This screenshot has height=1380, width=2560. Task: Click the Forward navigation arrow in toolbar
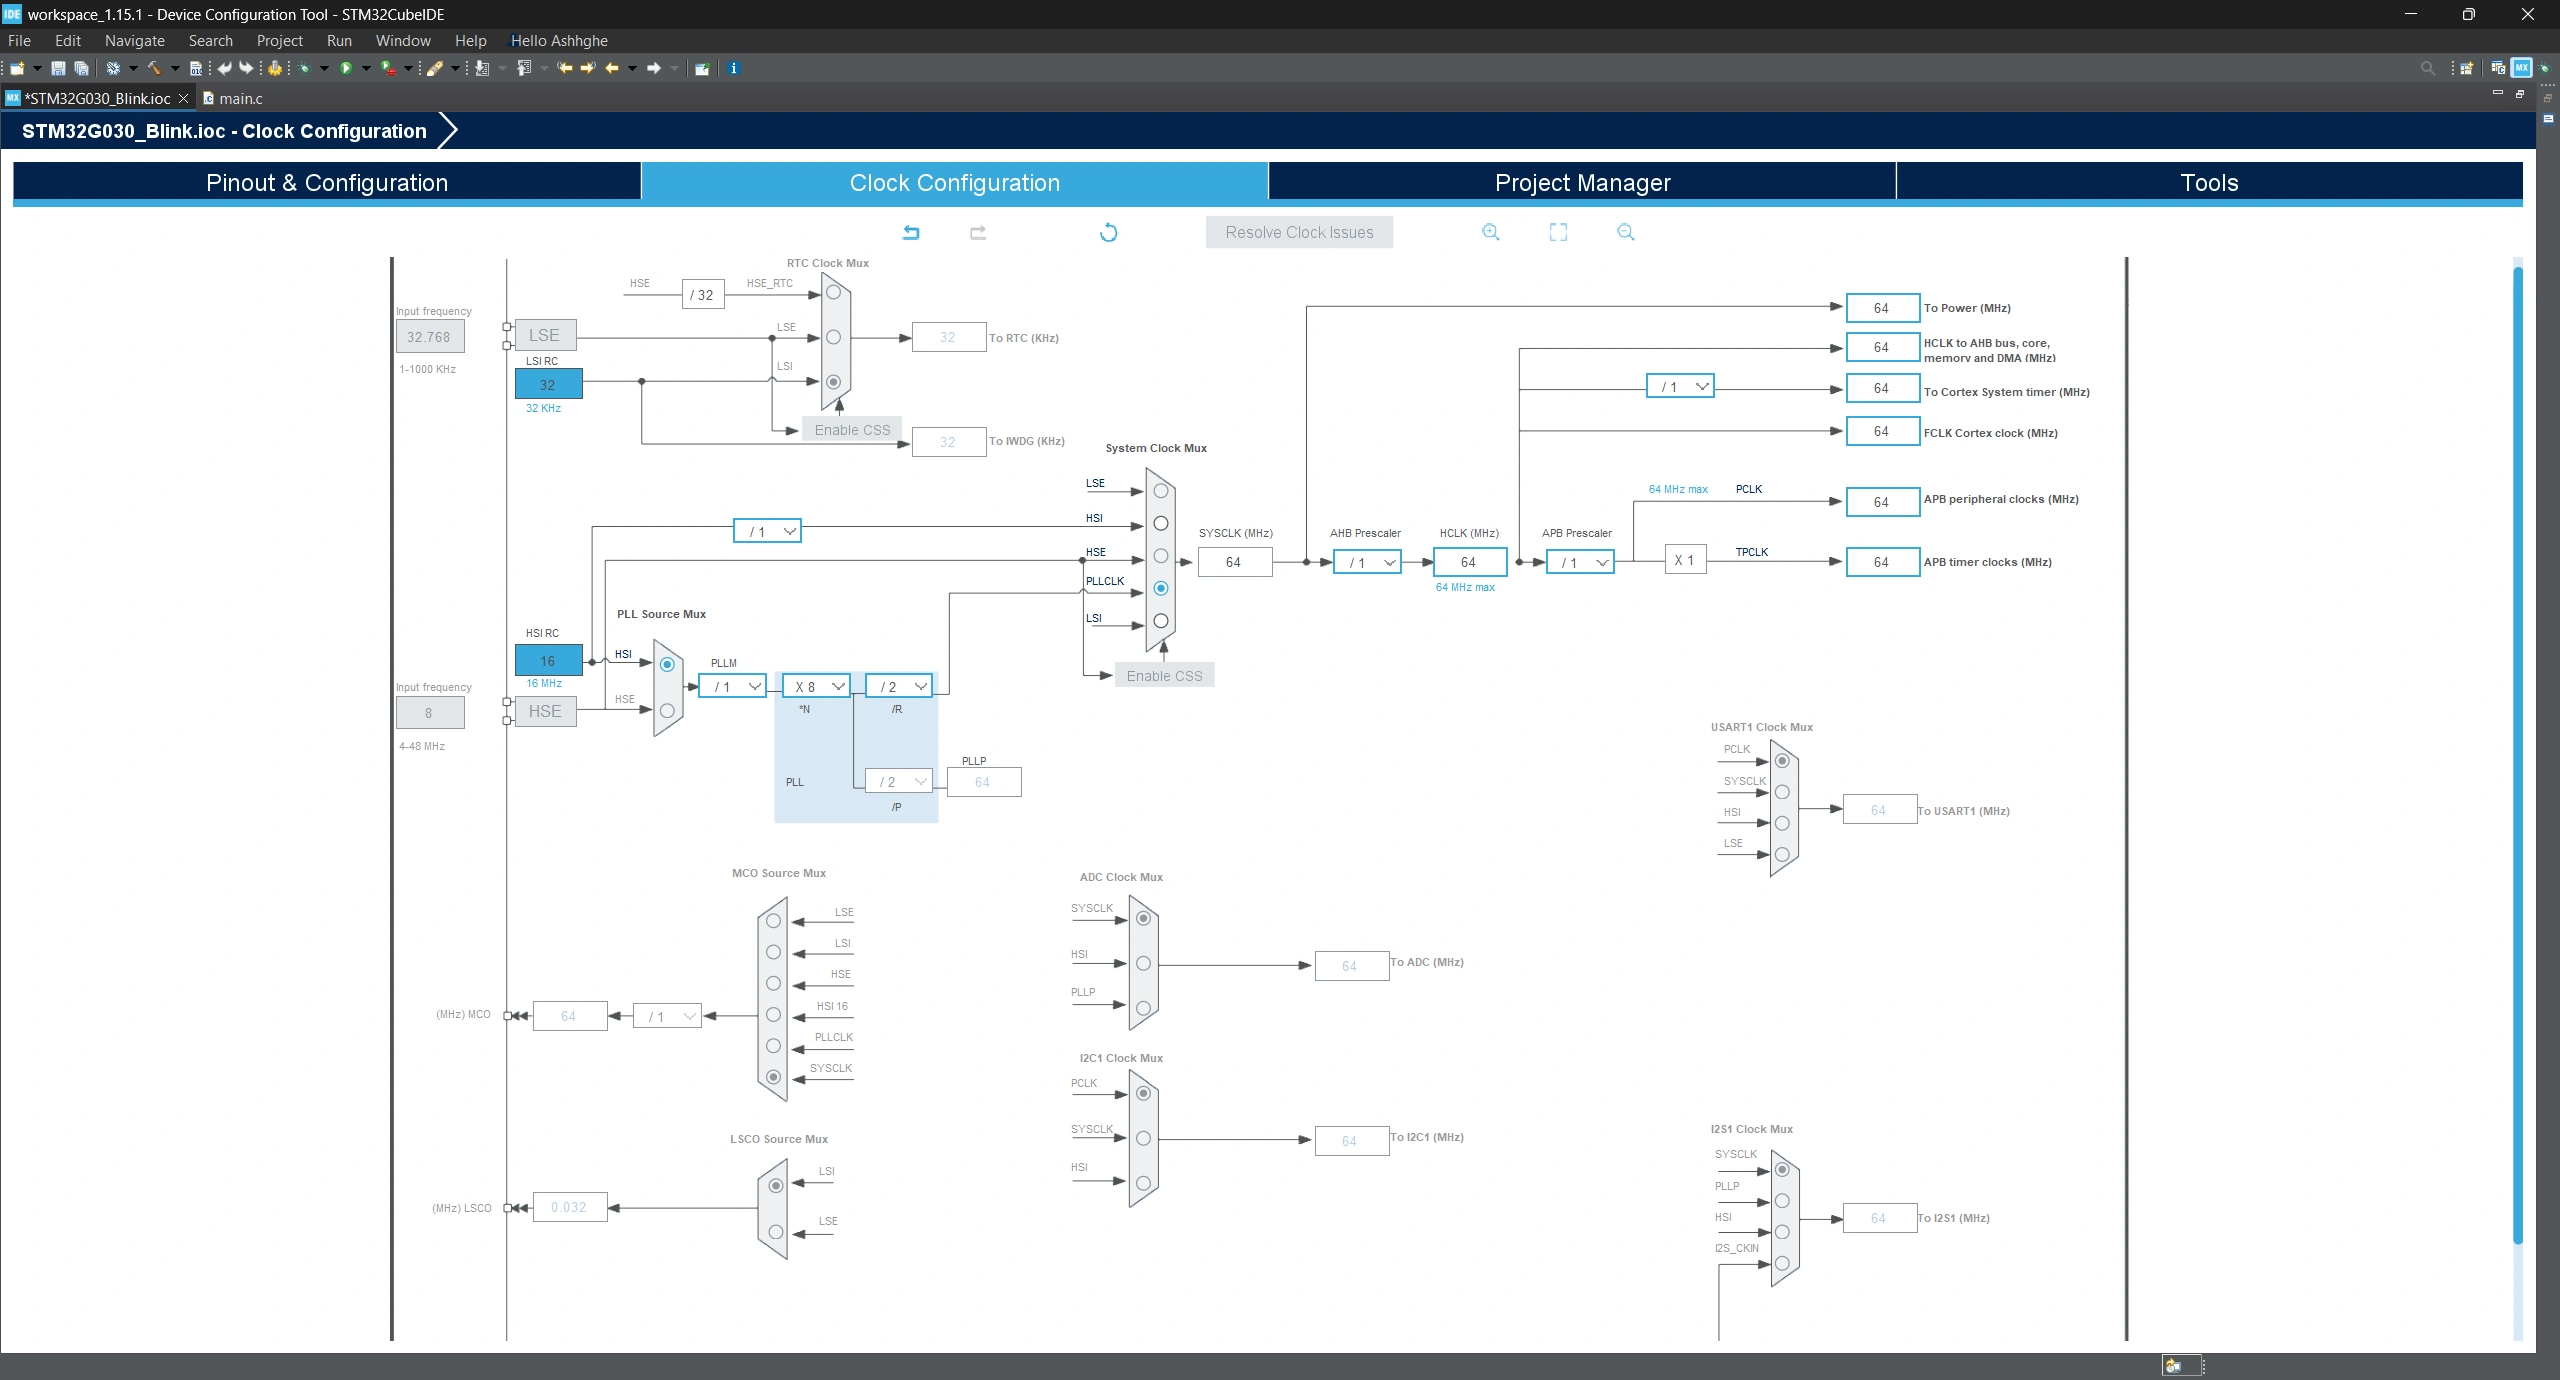tap(654, 68)
